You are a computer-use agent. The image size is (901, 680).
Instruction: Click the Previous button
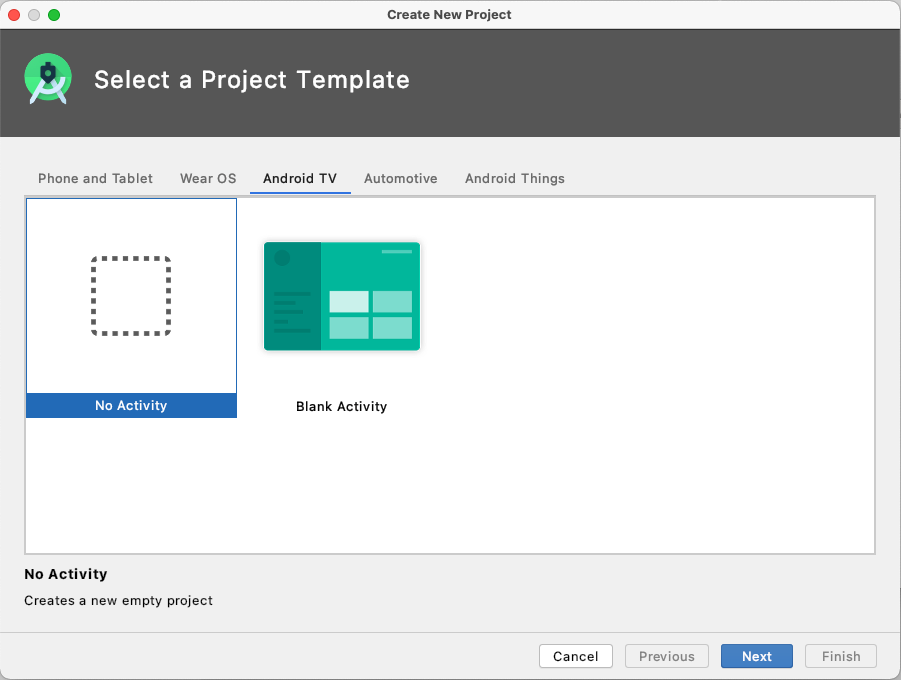tap(667, 656)
